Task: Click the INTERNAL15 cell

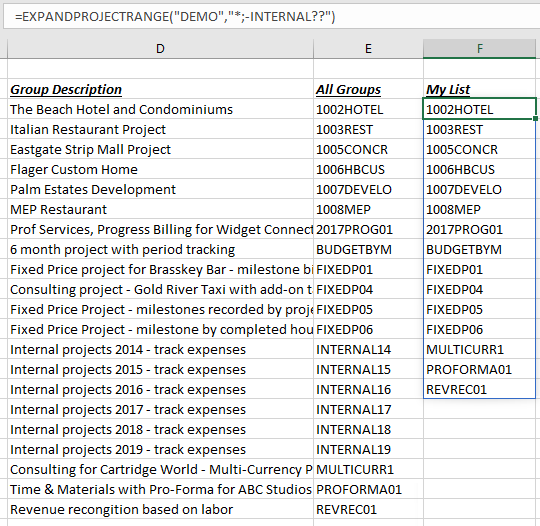Action: pyautogui.click(x=368, y=369)
